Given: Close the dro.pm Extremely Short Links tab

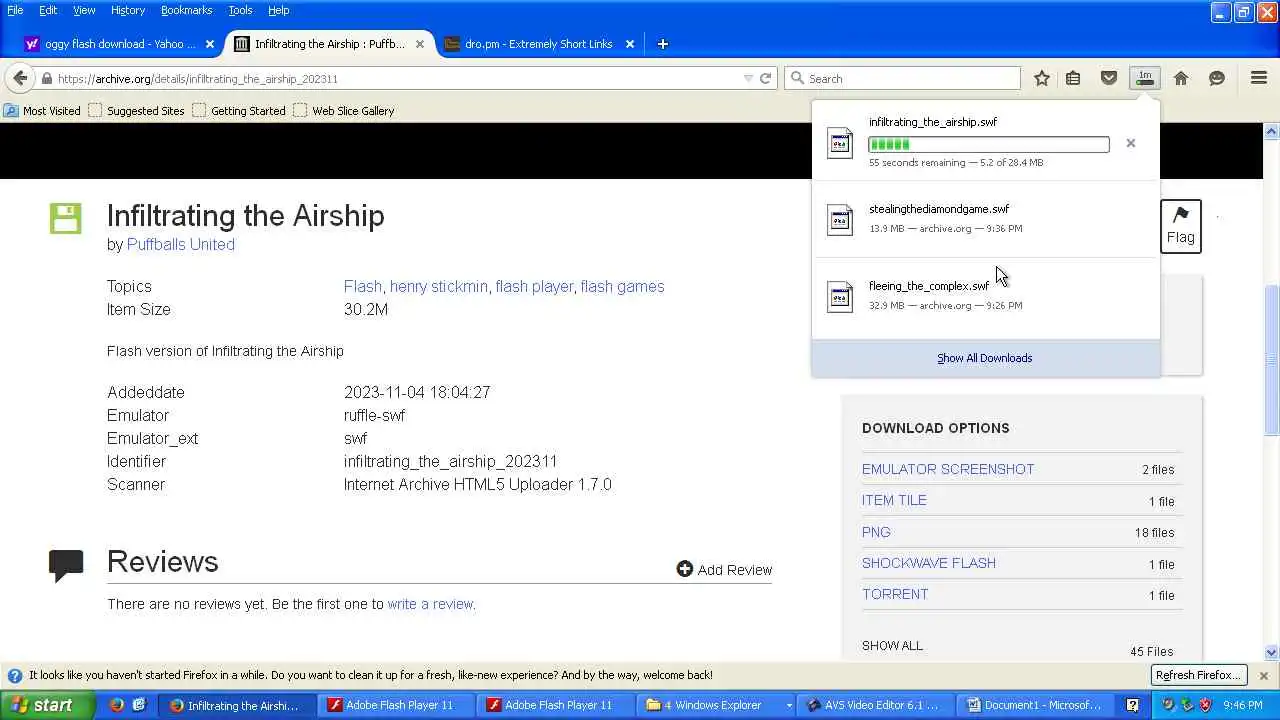Looking at the screenshot, I should coord(630,44).
